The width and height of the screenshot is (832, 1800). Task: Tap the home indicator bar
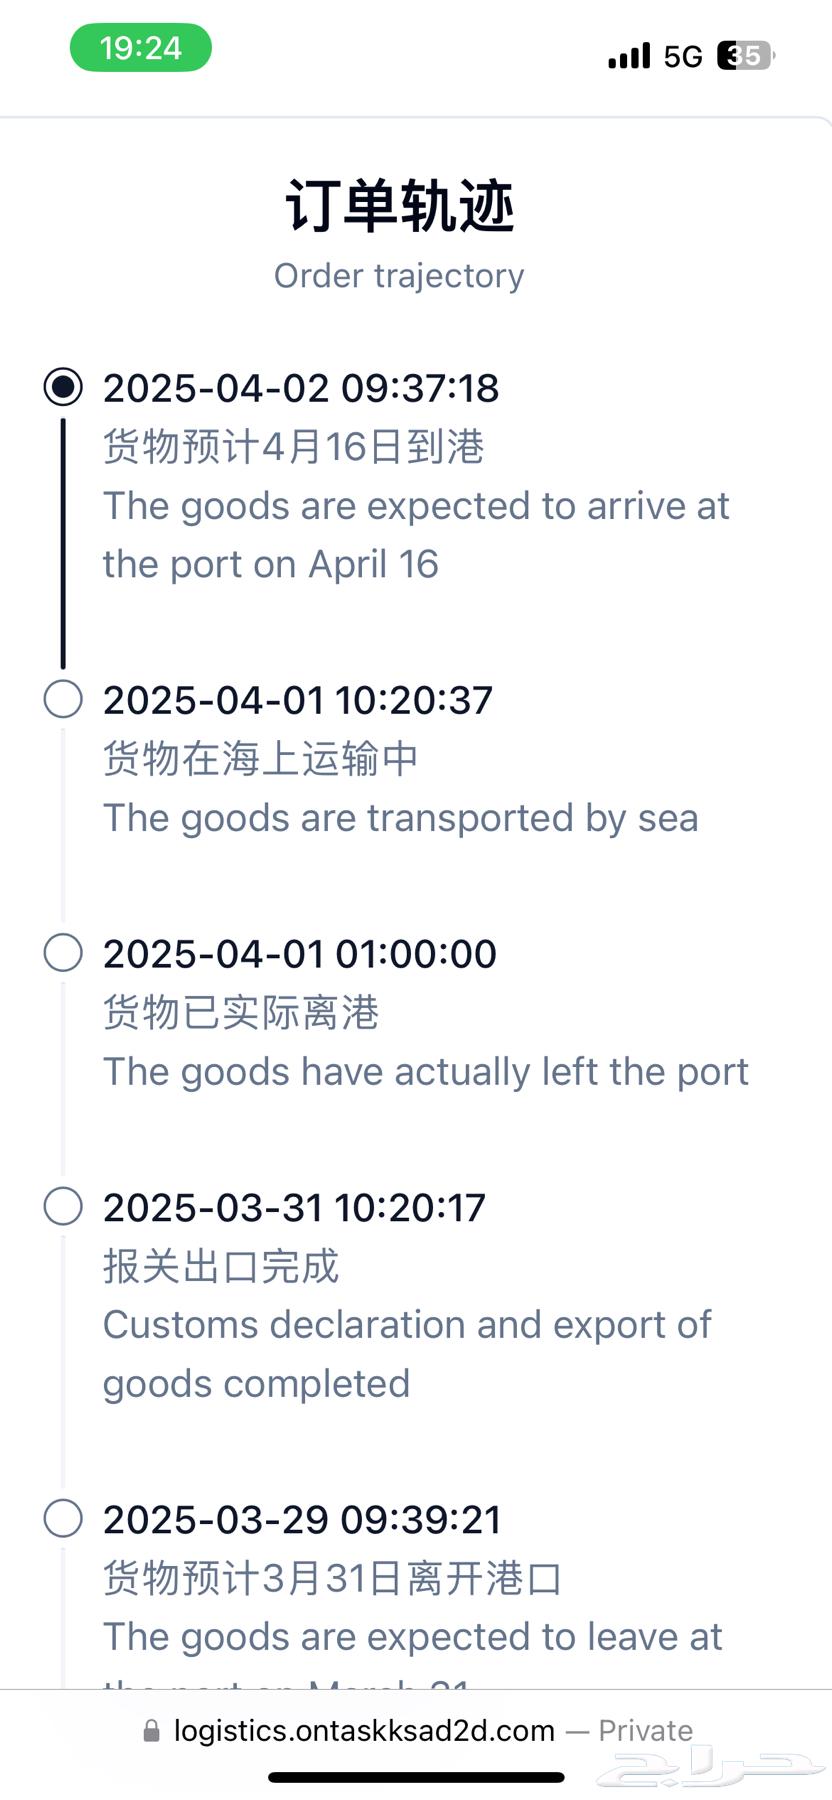coord(416,1777)
